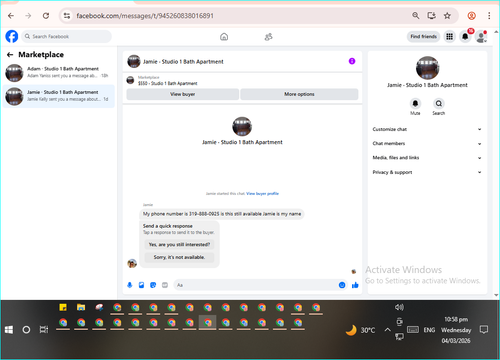This screenshot has height=360, width=500.
Task: Show hidden tray icons chevron
Action: click(x=387, y=330)
